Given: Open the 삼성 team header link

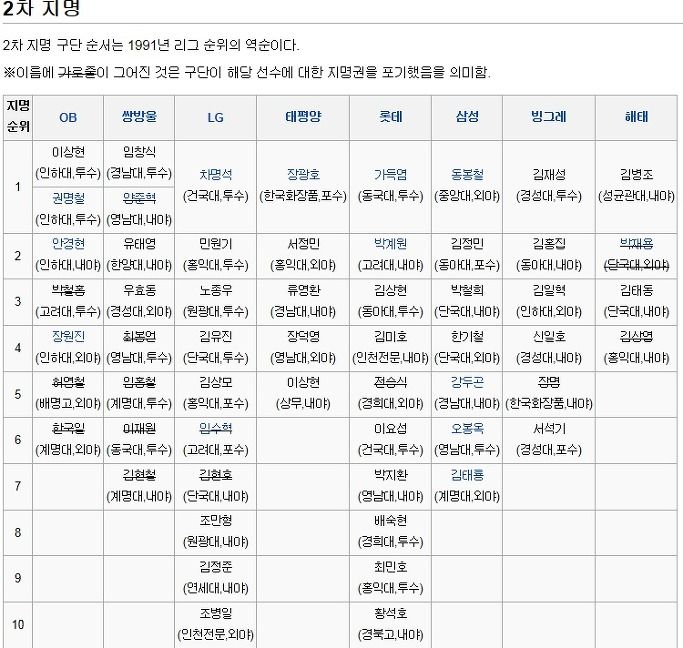Looking at the screenshot, I should coord(467,117).
